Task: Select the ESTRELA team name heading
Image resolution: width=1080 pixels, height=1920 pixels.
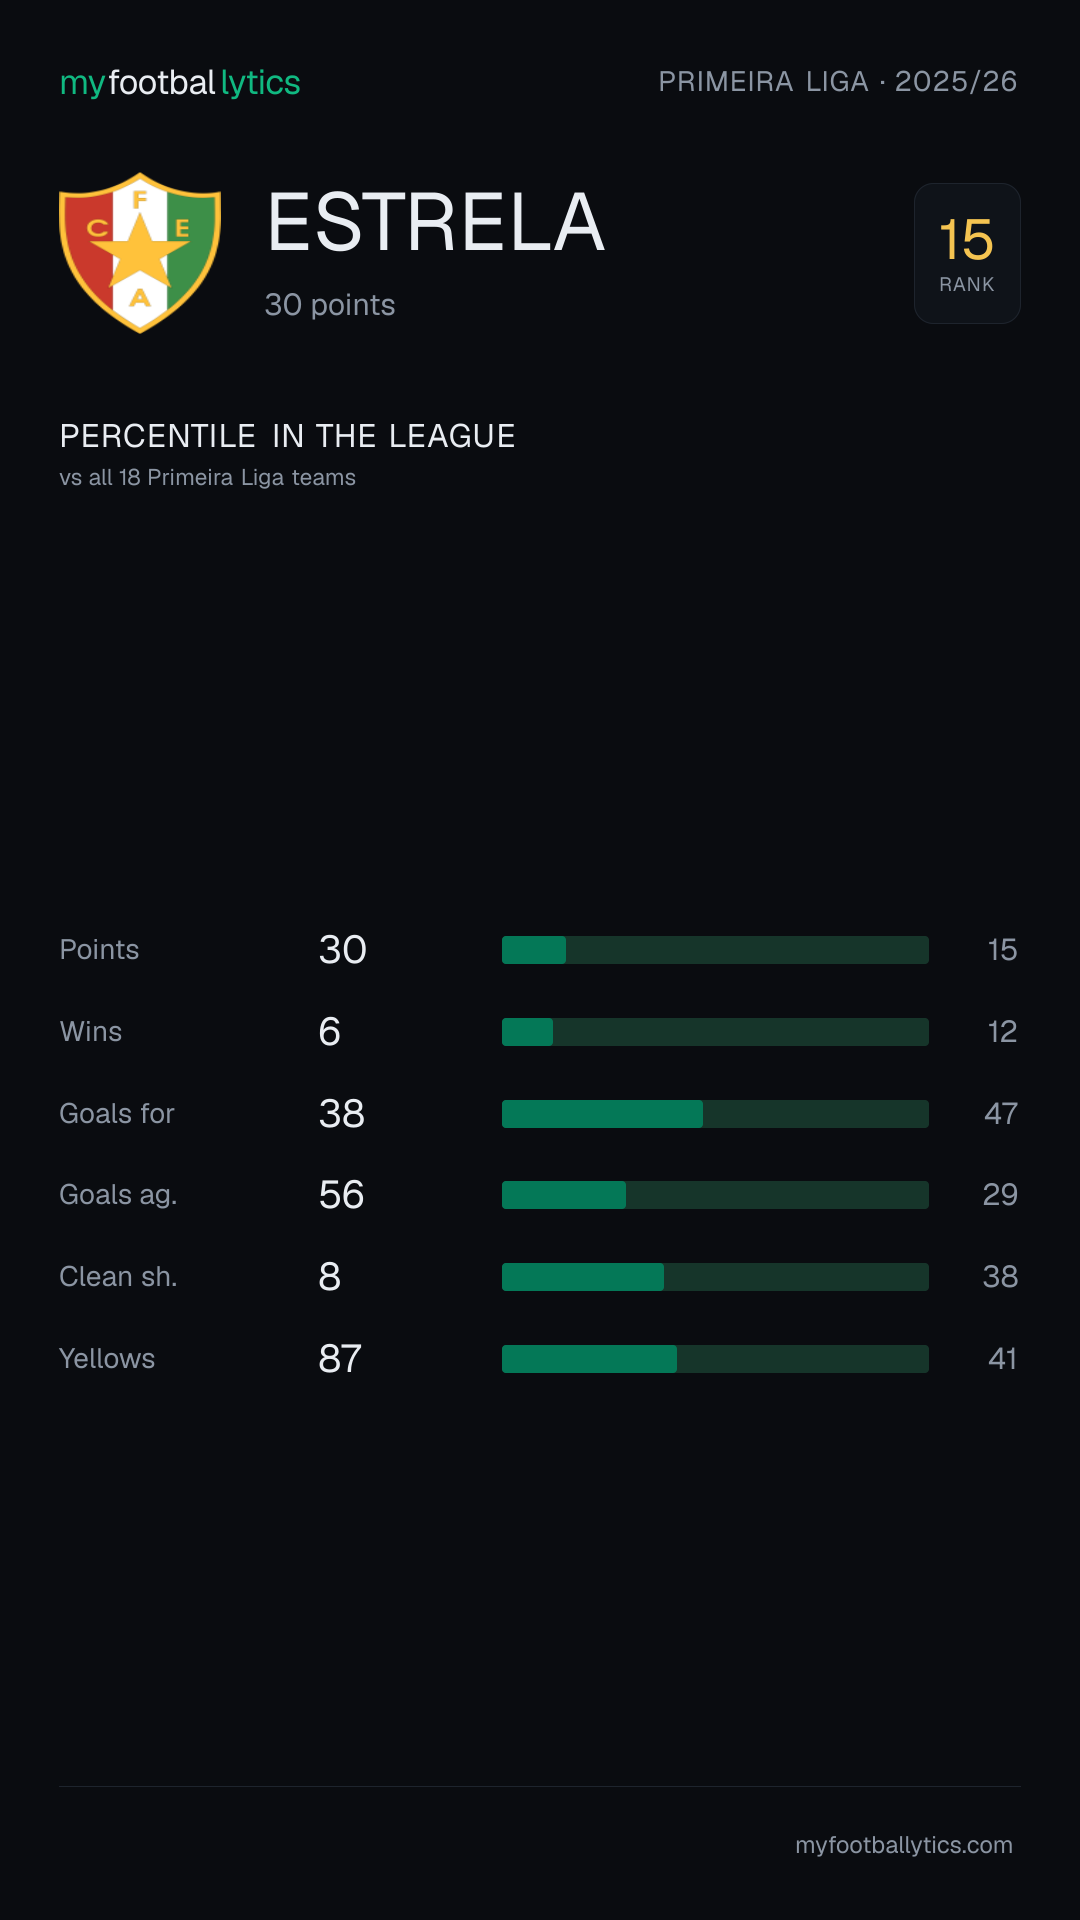Action: (x=436, y=223)
